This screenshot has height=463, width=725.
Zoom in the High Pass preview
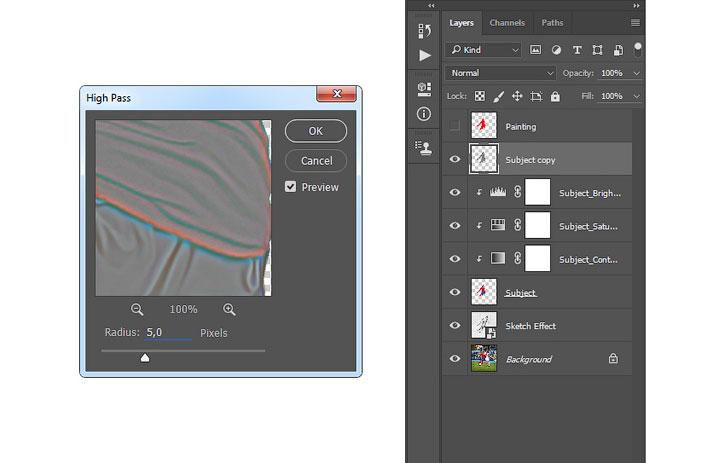(229, 309)
